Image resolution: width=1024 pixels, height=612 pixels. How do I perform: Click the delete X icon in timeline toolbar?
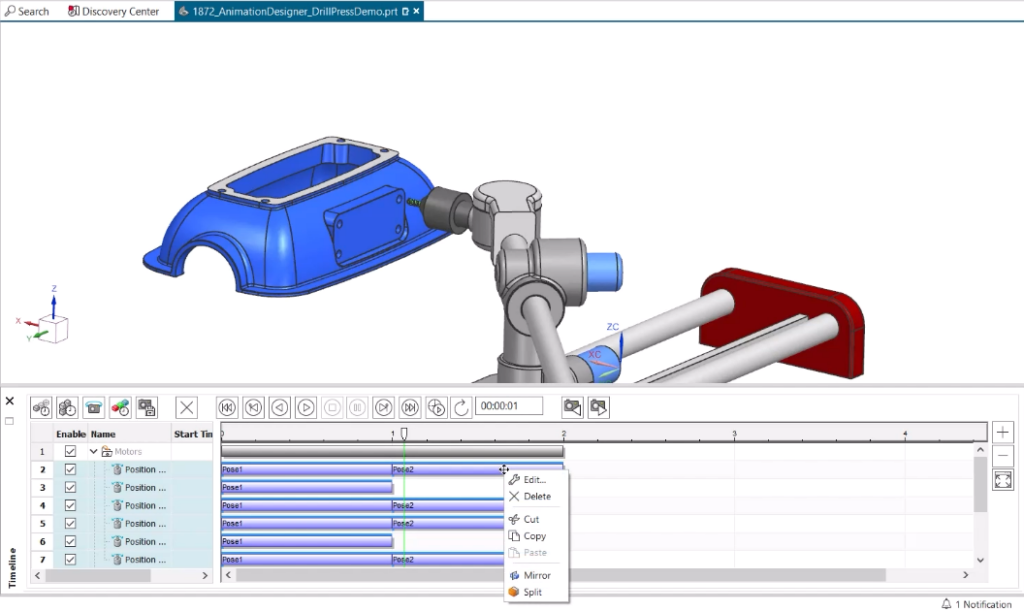click(187, 407)
